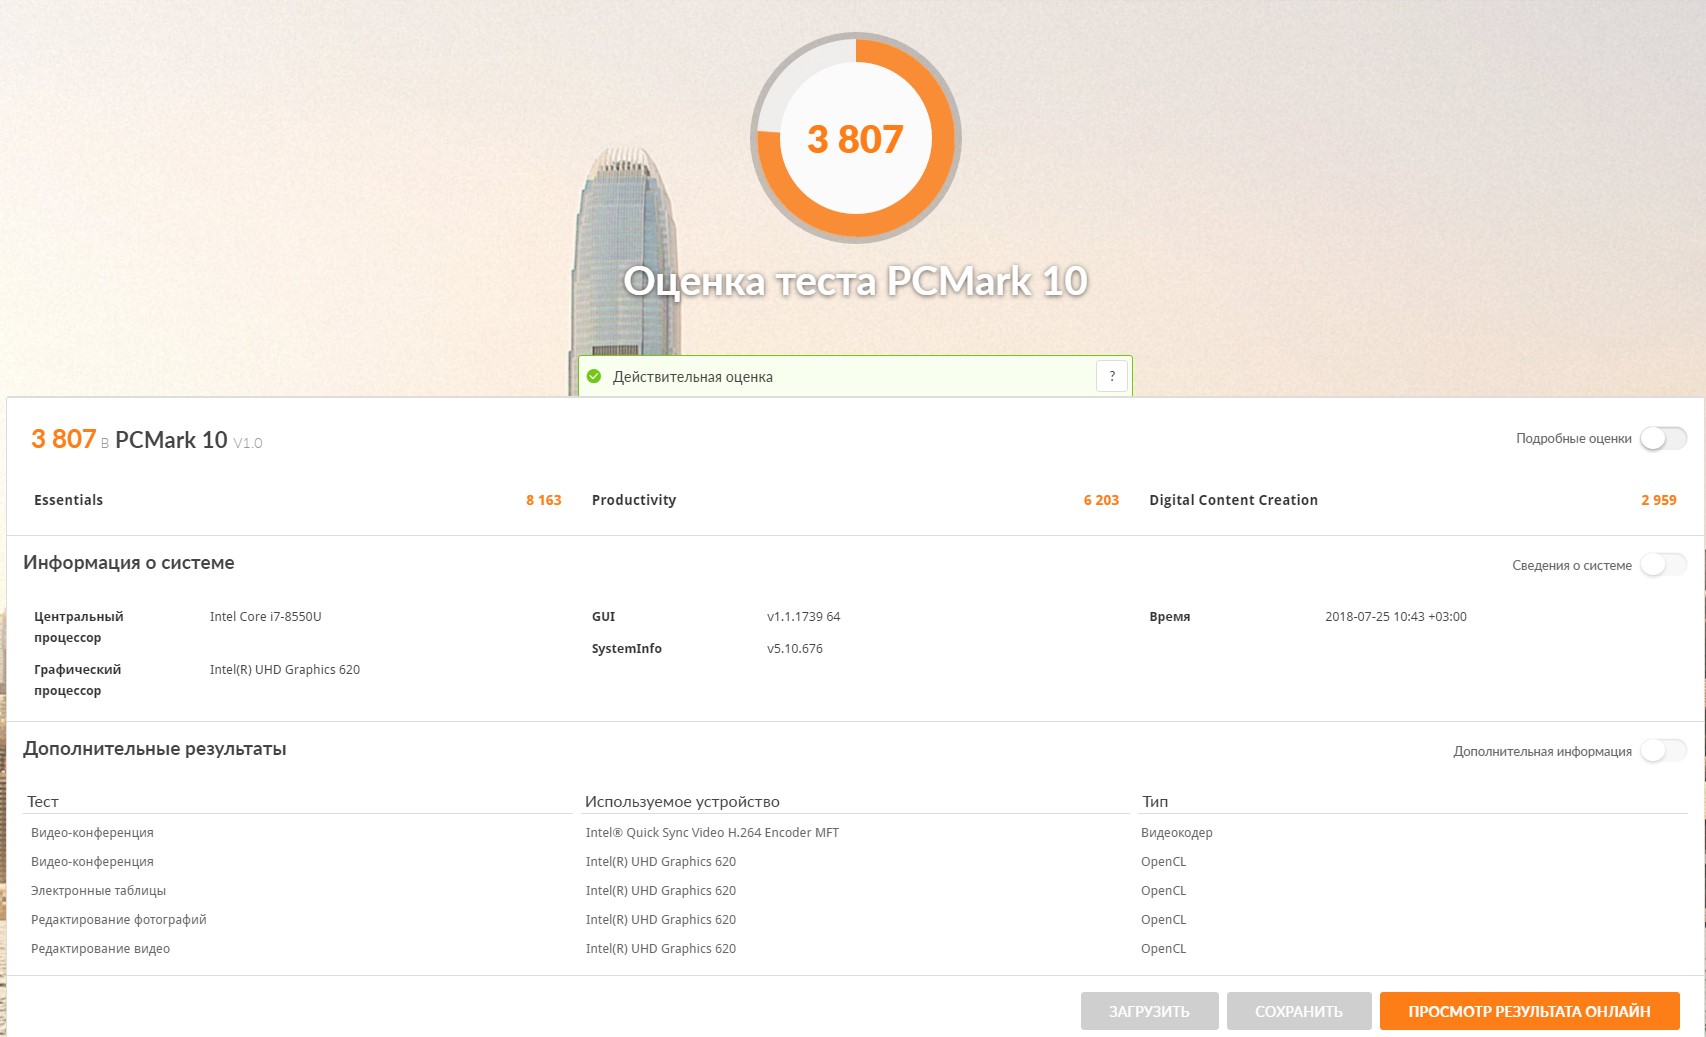Click the ЗАГРУЗИТЬ button
The width and height of the screenshot is (1706, 1037).
click(1149, 1011)
